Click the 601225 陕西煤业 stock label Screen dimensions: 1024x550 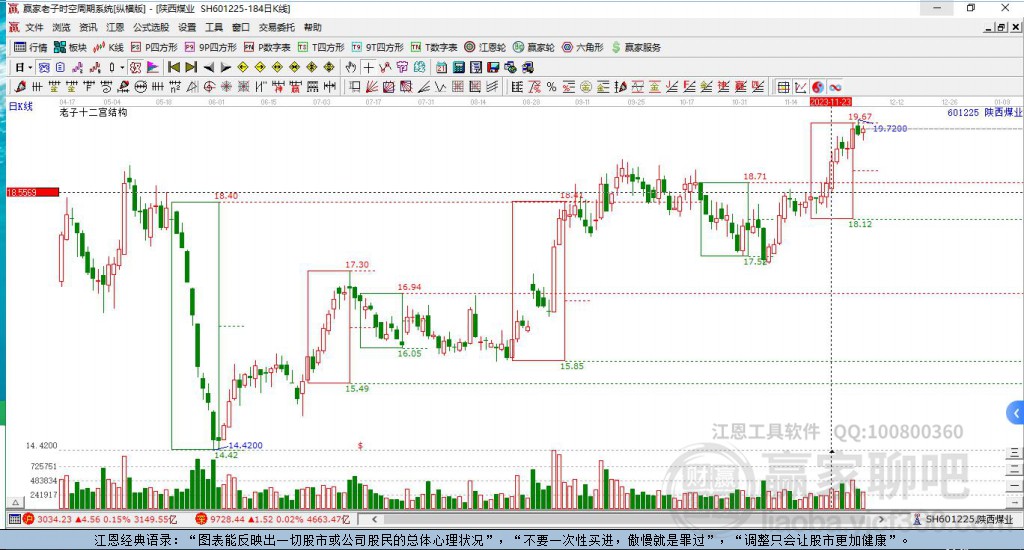tap(984, 112)
